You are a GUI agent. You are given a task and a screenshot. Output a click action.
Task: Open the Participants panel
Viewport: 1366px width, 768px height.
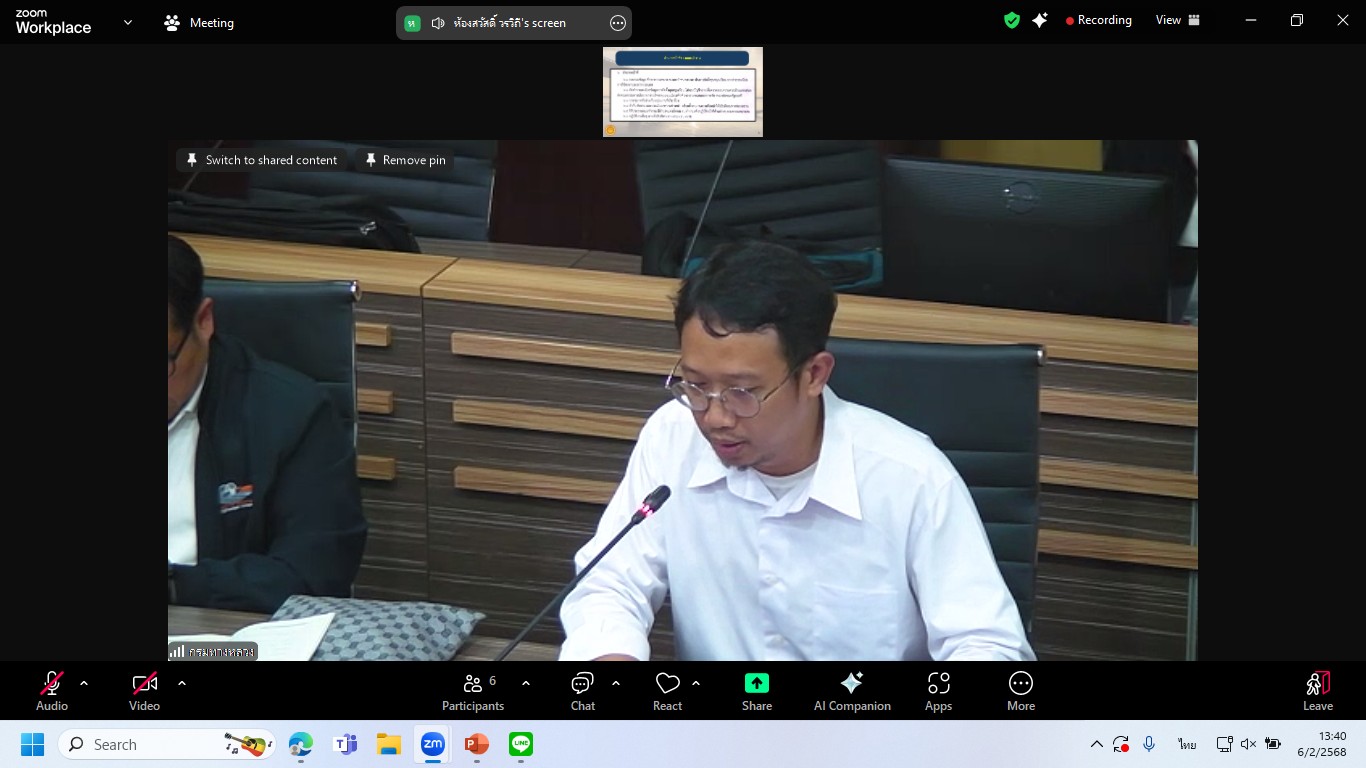473,691
